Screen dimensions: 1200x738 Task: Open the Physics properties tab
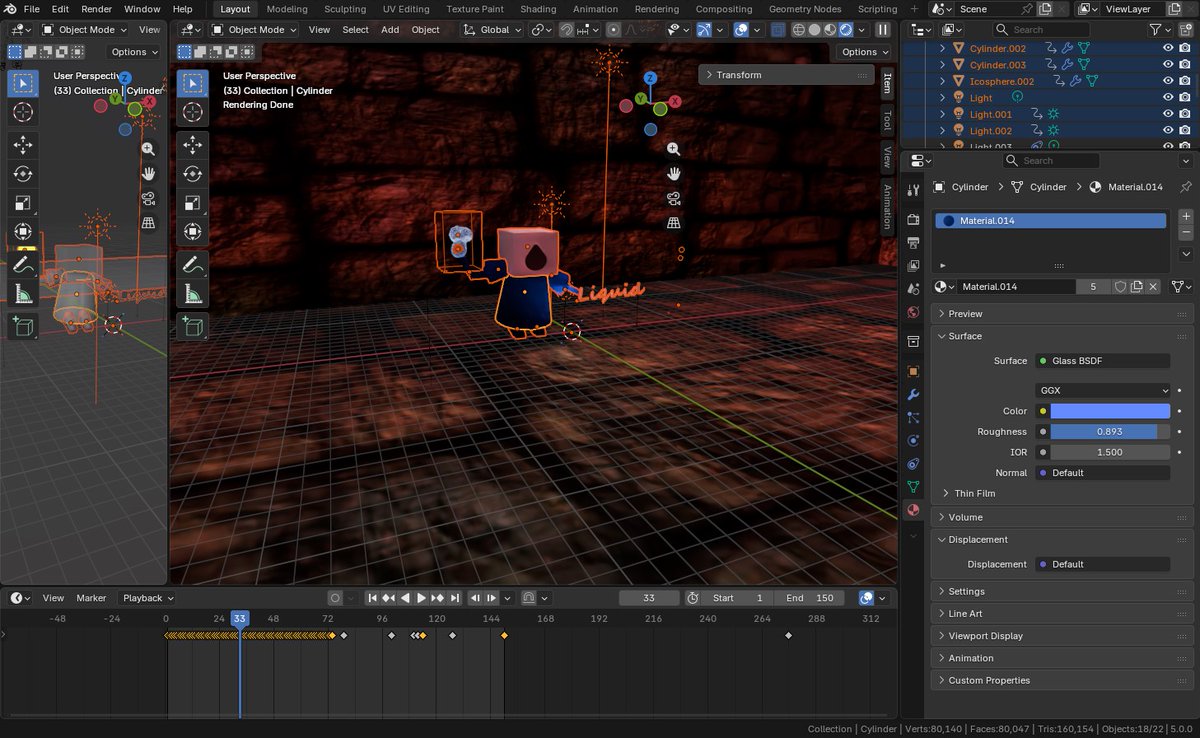click(913, 441)
